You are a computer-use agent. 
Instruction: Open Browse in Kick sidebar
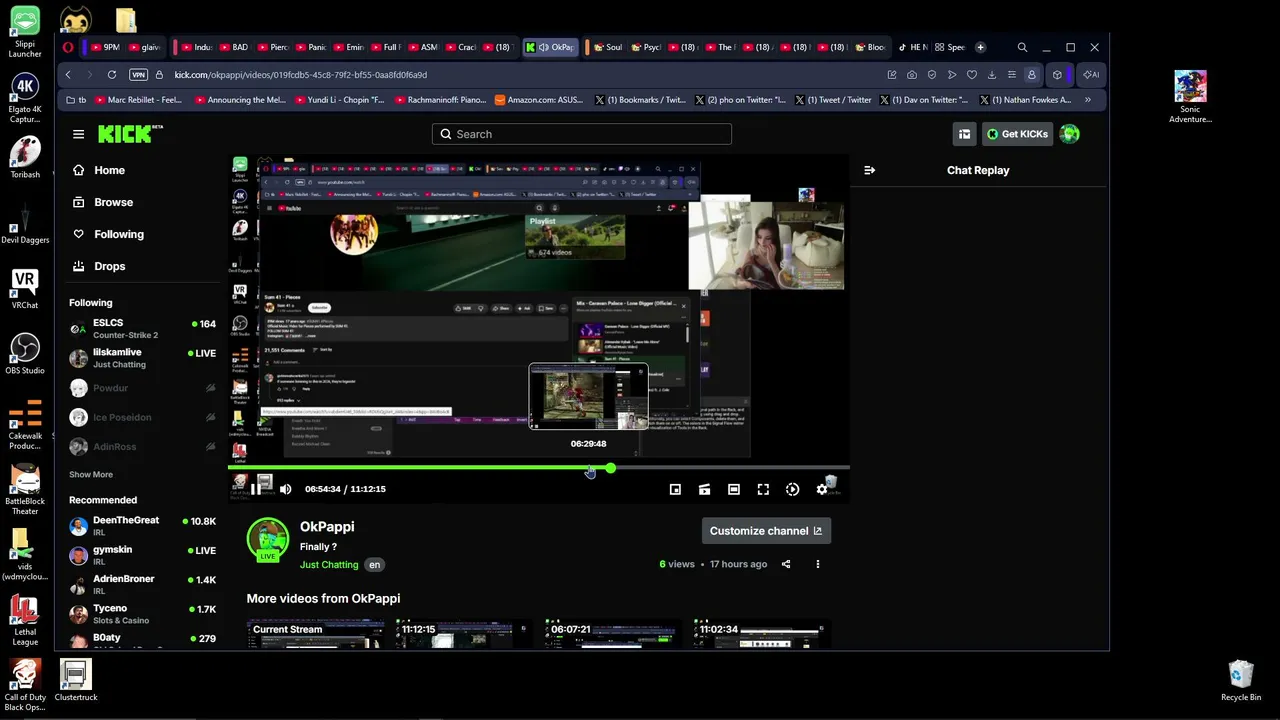tap(113, 202)
